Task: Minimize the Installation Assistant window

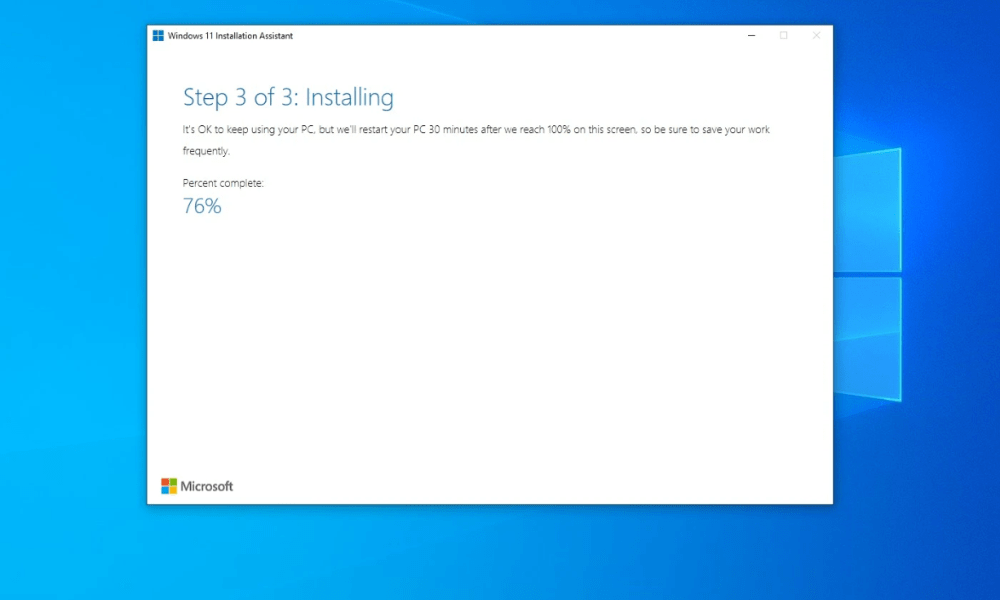Action: coord(751,35)
